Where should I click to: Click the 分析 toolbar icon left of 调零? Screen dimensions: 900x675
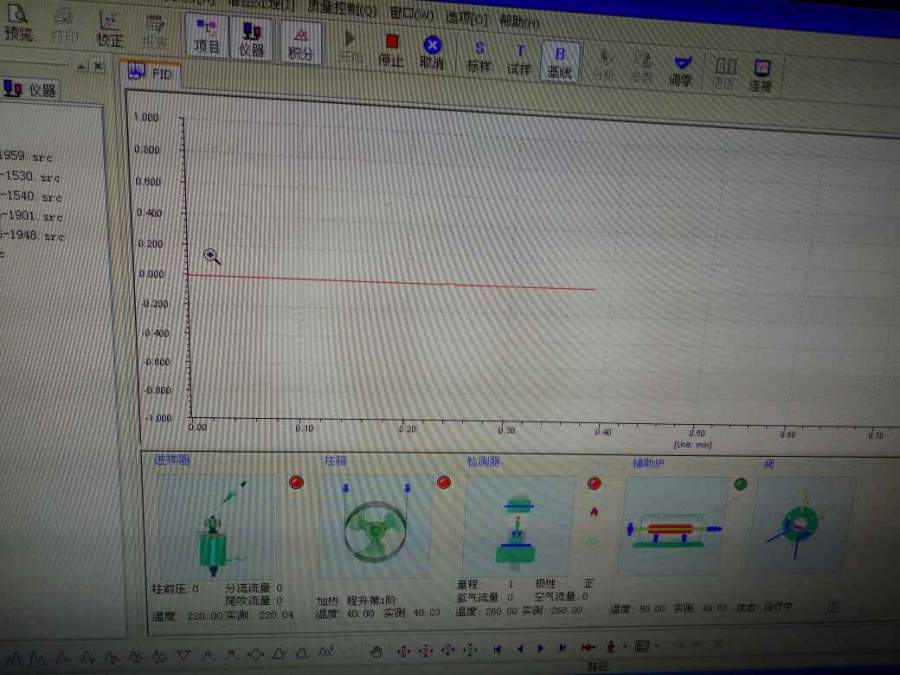point(604,65)
